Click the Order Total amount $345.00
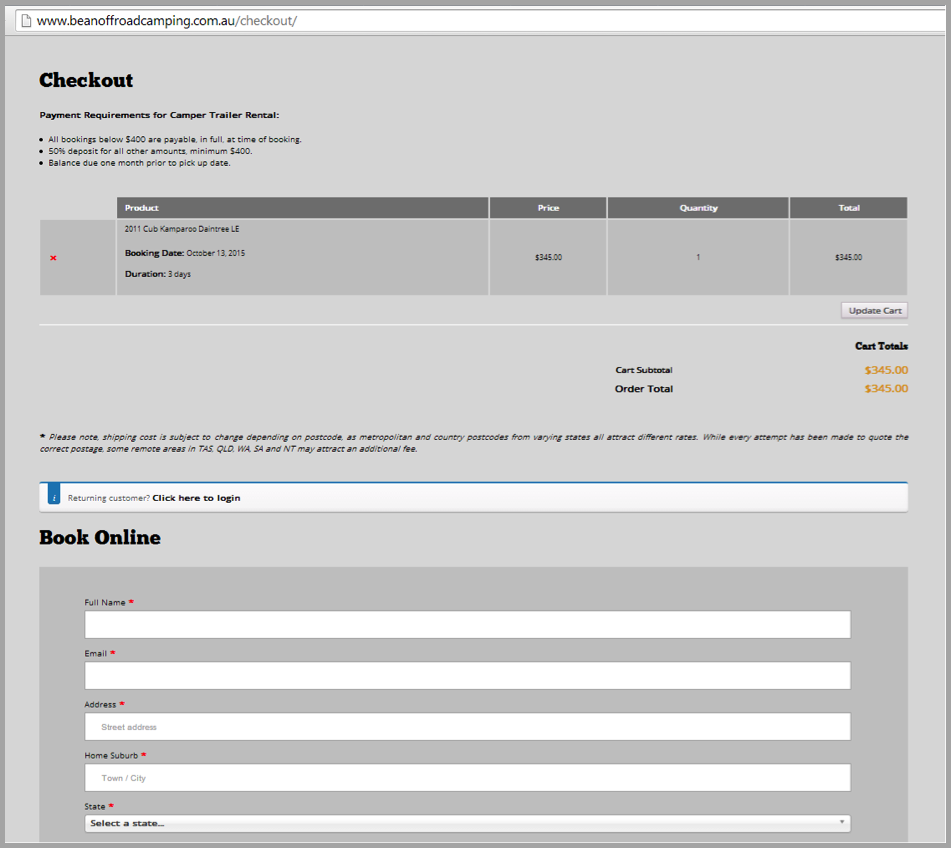 click(886, 389)
